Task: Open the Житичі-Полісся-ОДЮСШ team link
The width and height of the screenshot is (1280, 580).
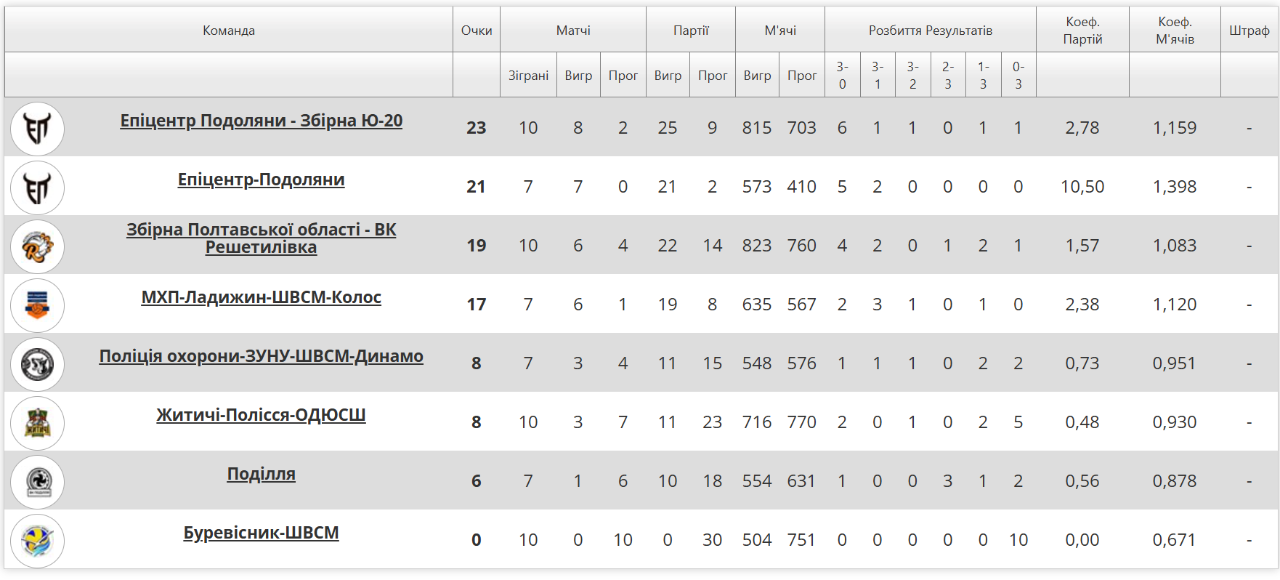Action: 261,415
